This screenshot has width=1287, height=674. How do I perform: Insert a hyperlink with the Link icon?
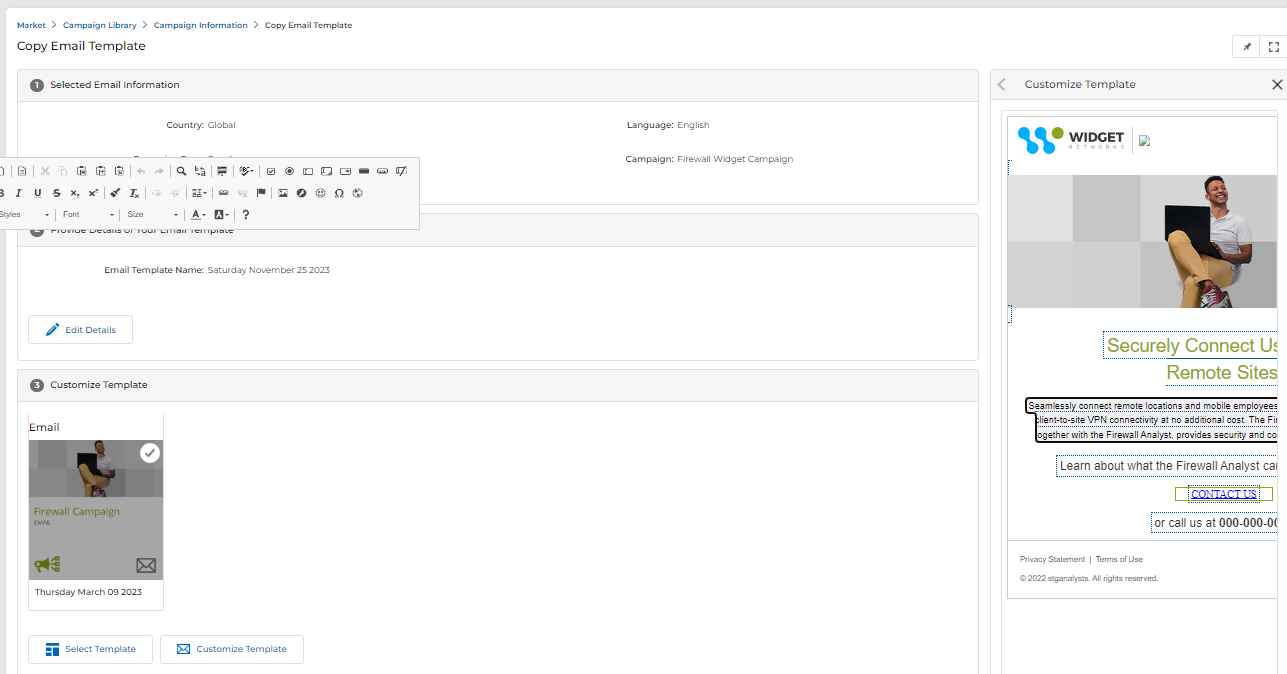tap(223, 193)
